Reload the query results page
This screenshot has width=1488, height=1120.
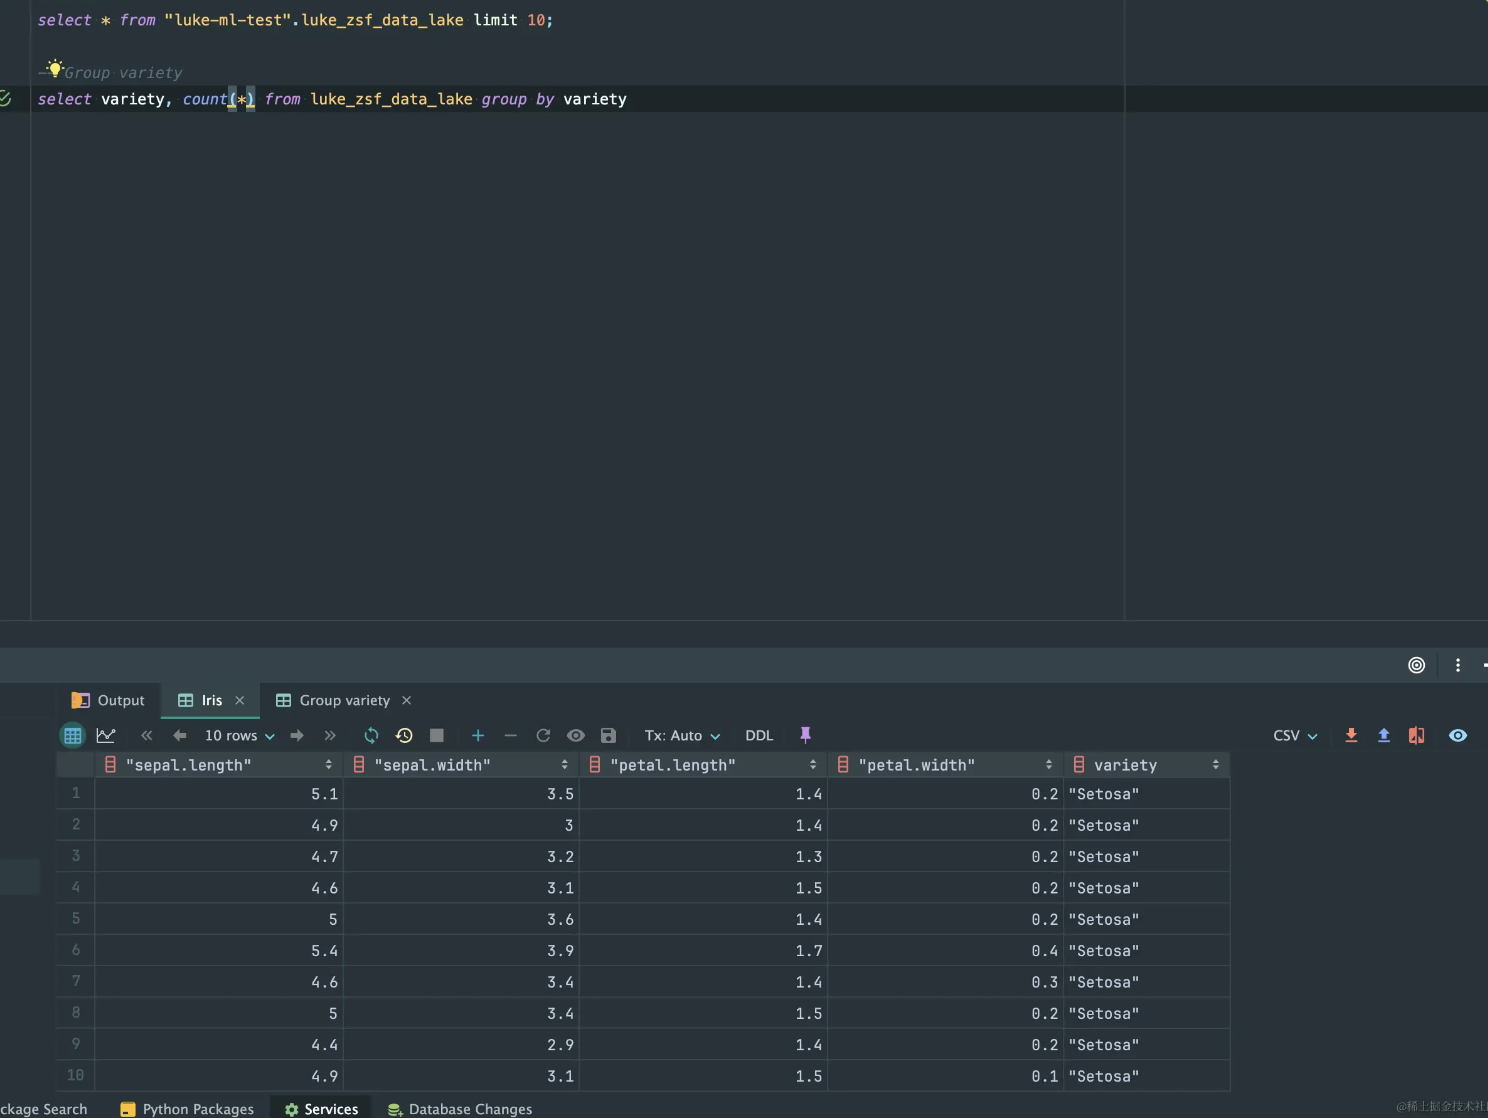(371, 736)
